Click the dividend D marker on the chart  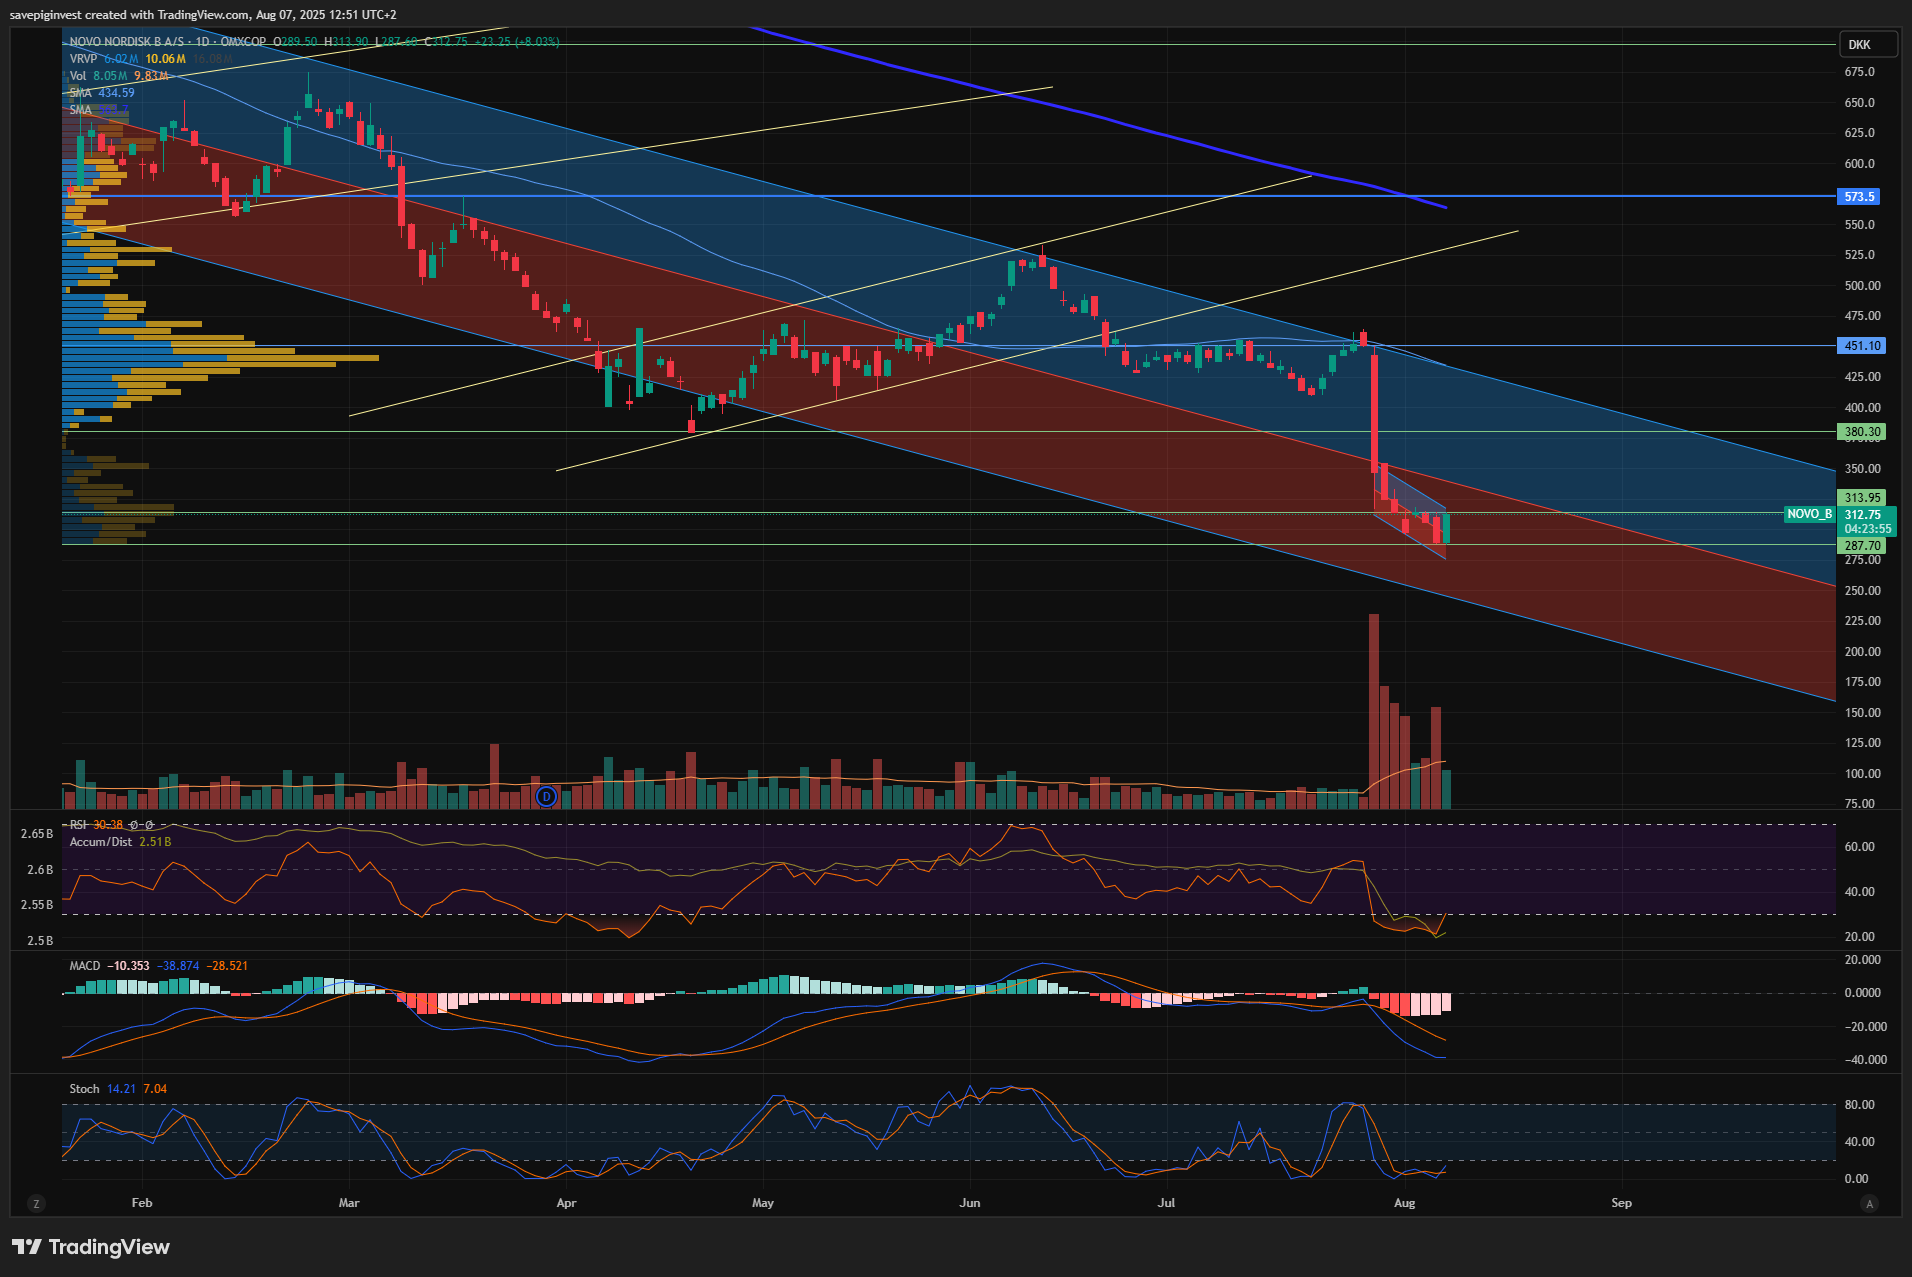coord(546,797)
